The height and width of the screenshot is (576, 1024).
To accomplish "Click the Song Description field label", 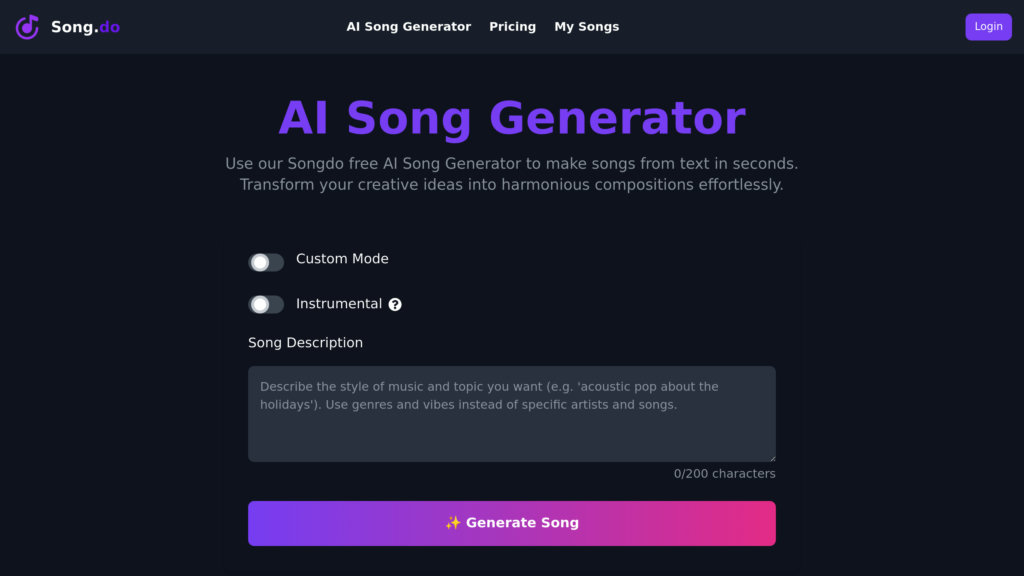I will (305, 343).
